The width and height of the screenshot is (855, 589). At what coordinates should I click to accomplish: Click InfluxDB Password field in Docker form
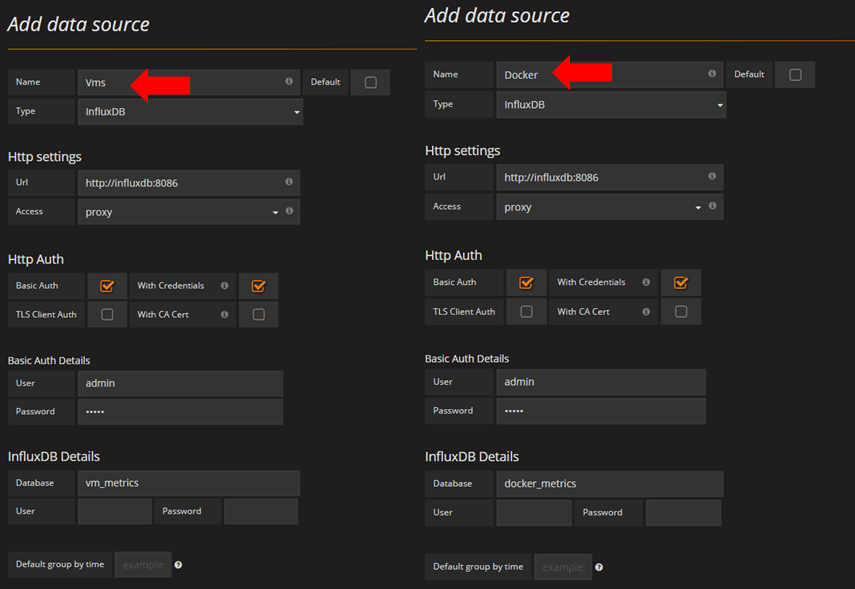tap(684, 513)
